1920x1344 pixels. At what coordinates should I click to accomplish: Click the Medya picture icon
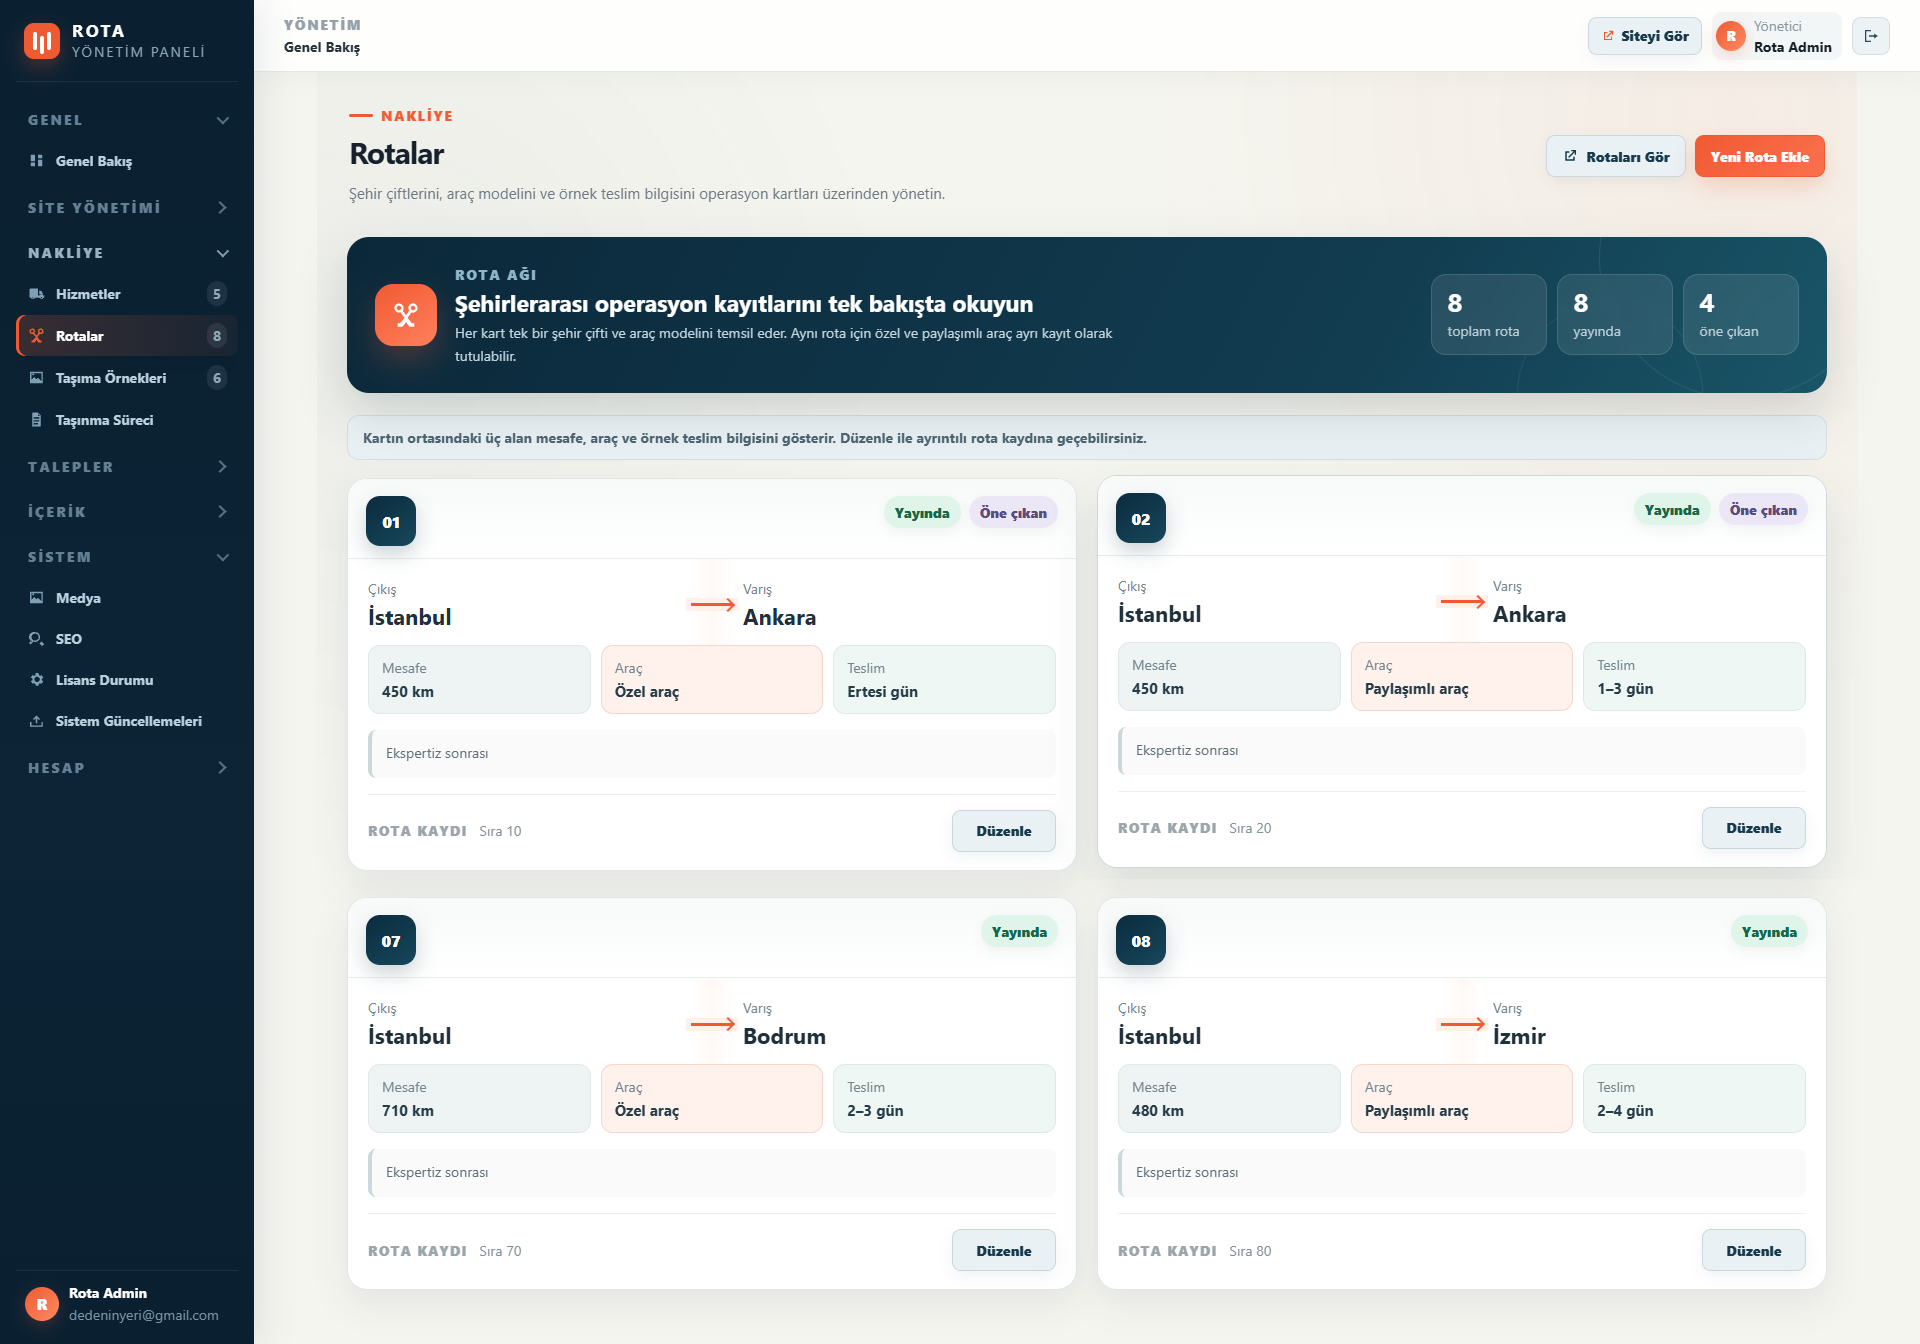pyautogui.click(x=36, y=598)
